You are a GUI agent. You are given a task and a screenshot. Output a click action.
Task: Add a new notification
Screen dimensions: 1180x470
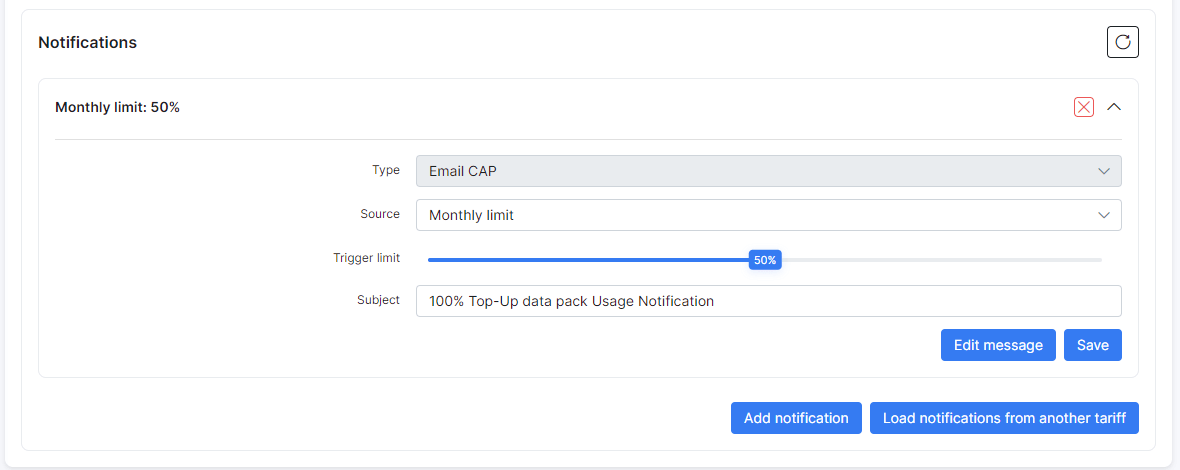point(796,418)
